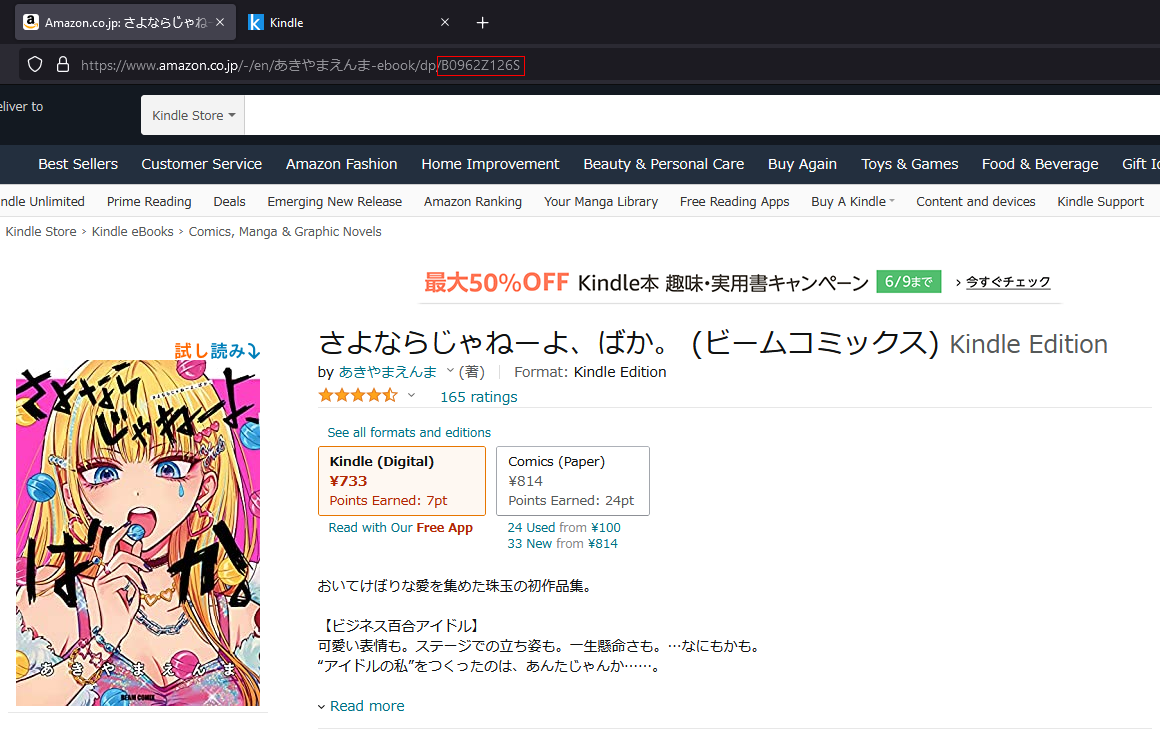This screenshot has height=737, width=1160.
Task: Click the Amazon search input field
Action: [x=701, y=115]
